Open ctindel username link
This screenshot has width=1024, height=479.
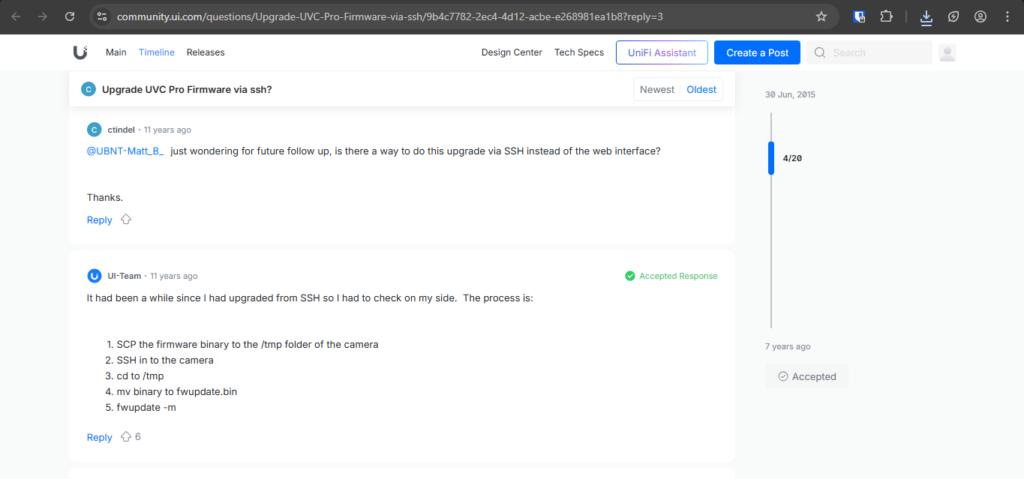(121, 129)
